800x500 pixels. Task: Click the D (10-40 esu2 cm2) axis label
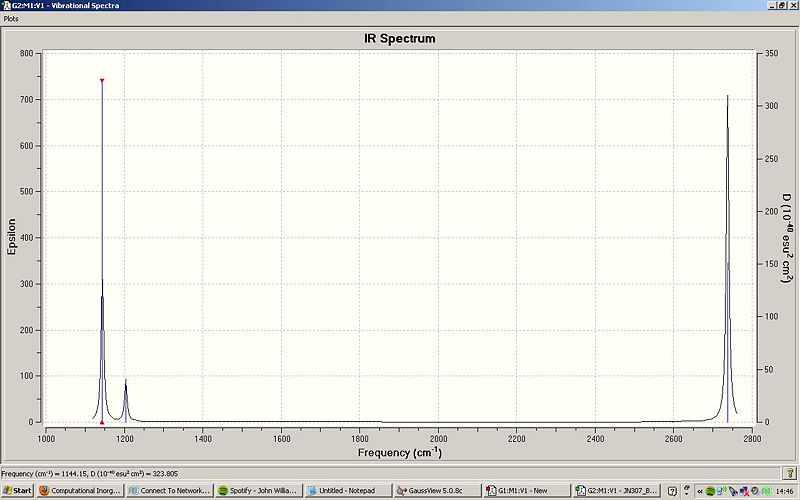[x=787, y=238]
